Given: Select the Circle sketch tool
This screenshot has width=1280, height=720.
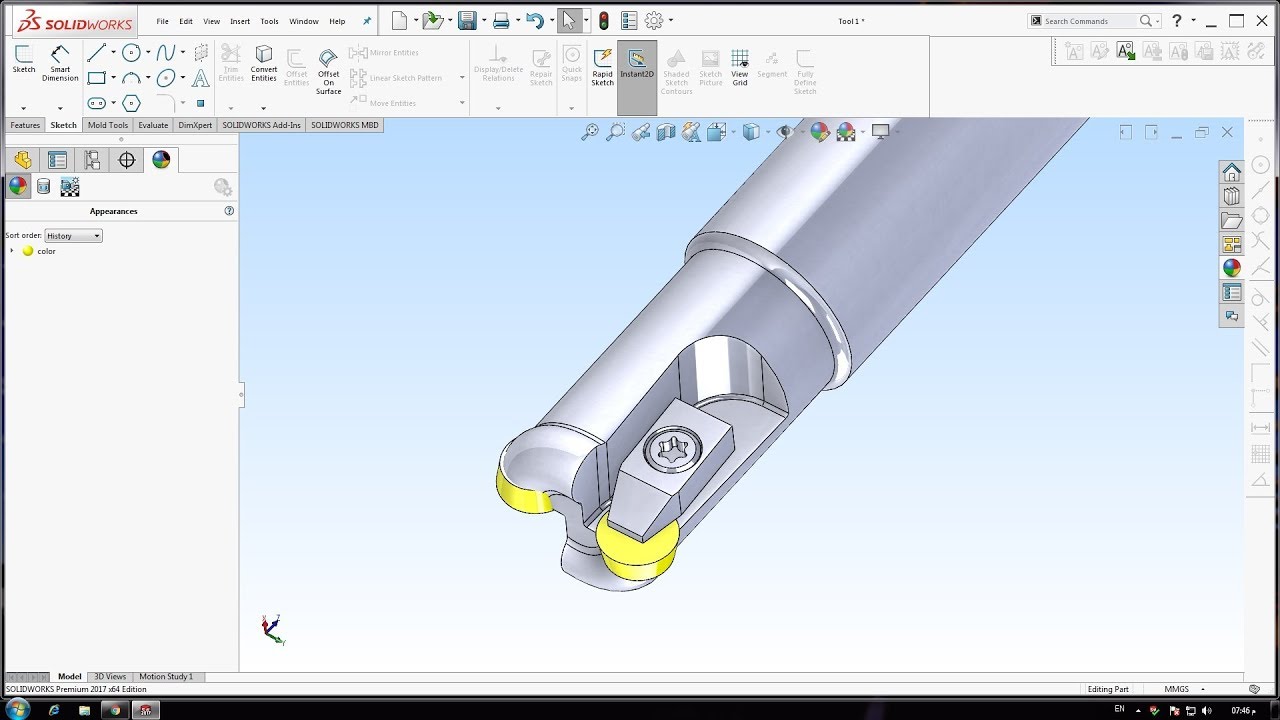Looking at the screenshot, I should coord(131,53).
